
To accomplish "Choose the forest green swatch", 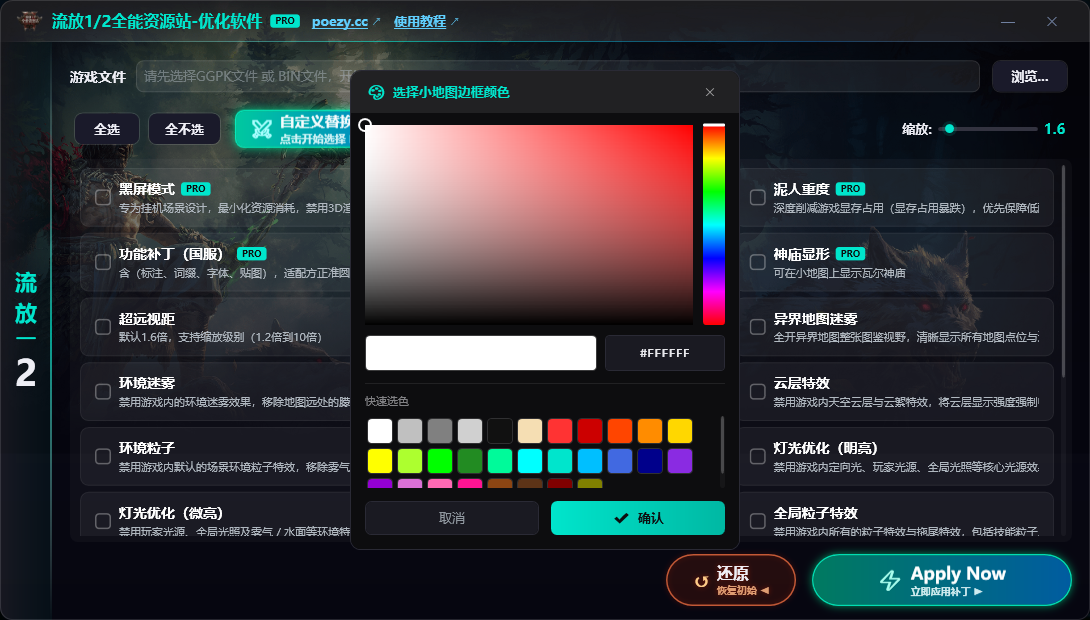I will coord(470,461).
